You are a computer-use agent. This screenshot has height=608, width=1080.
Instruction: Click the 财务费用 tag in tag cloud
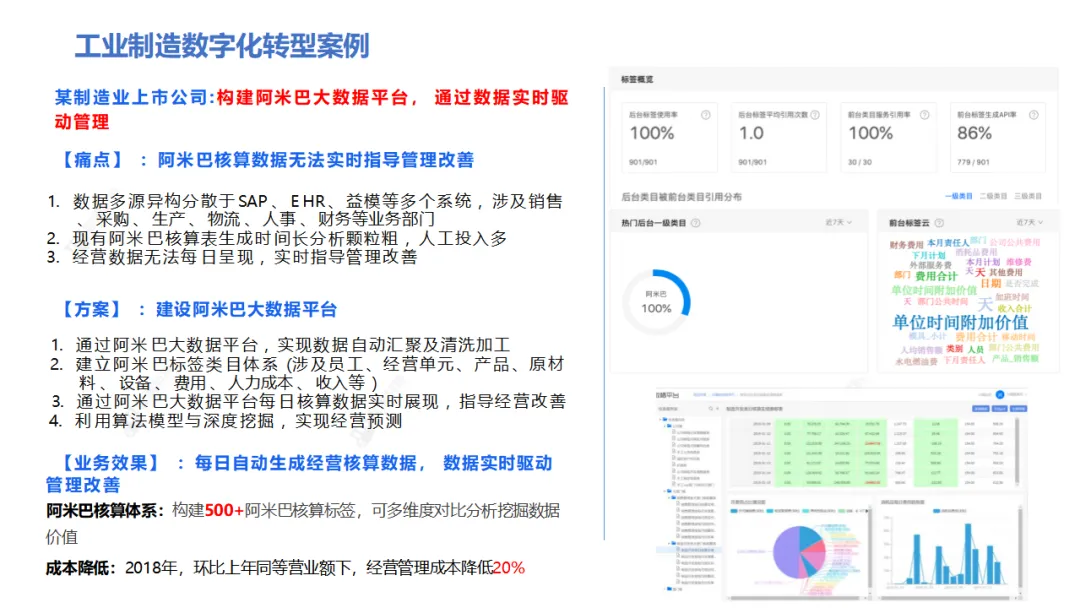[906, 244]
